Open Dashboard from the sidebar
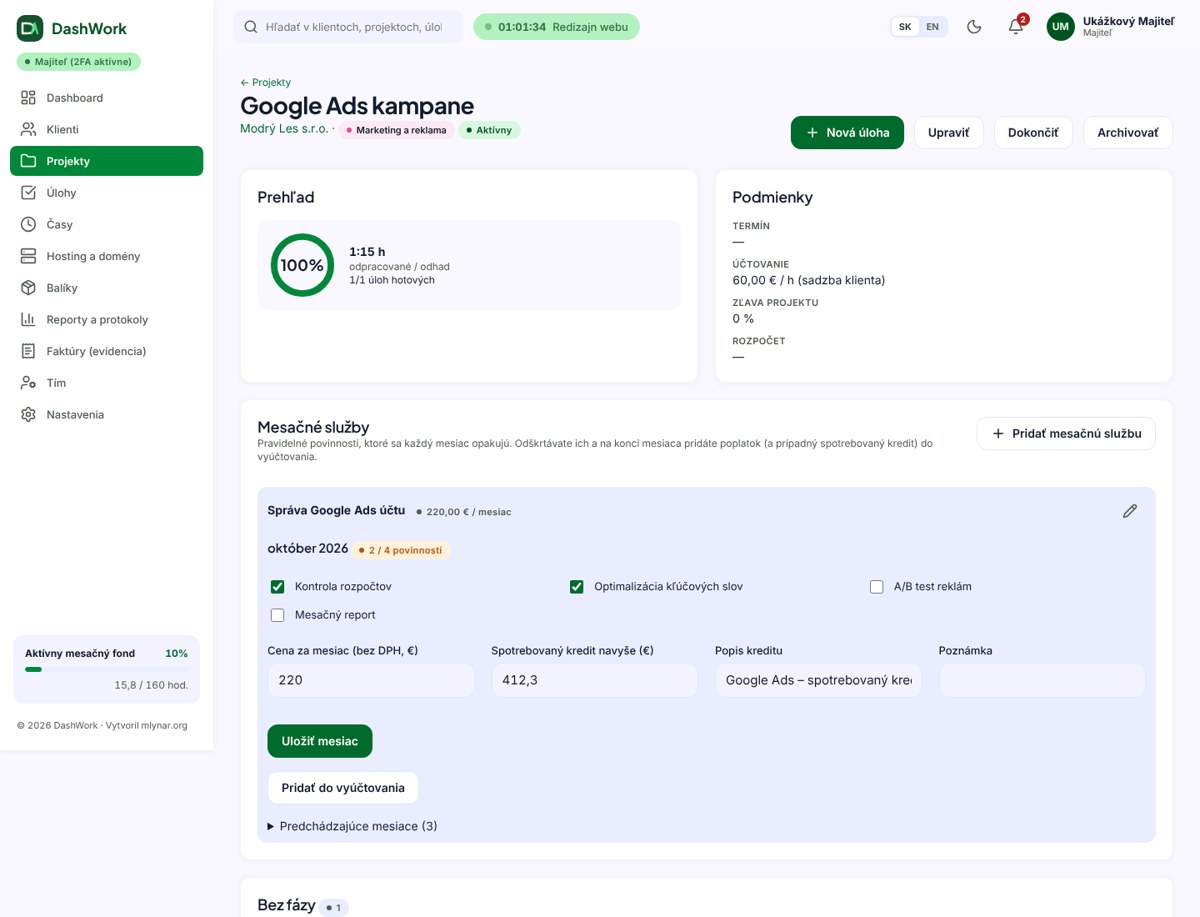1200x917 pixels. [106, 98]
